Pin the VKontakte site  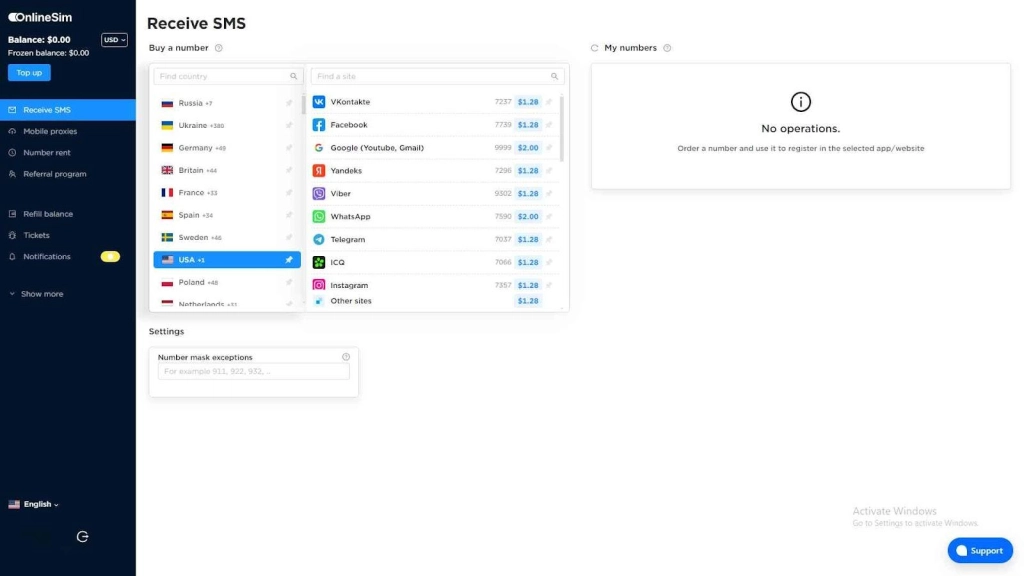pos(549,102)
